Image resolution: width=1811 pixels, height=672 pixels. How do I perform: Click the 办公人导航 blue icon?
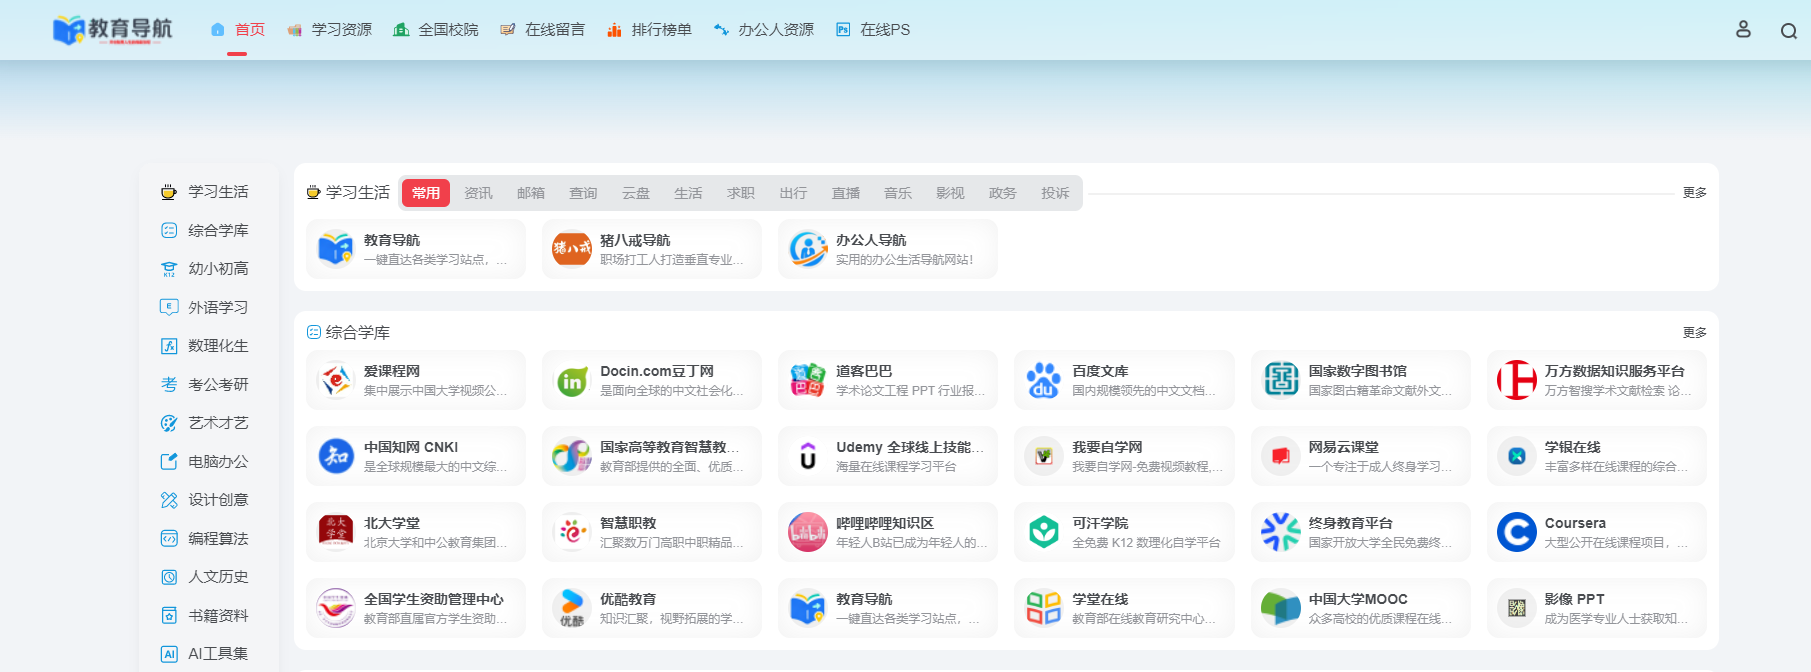[x=808, y=249]
